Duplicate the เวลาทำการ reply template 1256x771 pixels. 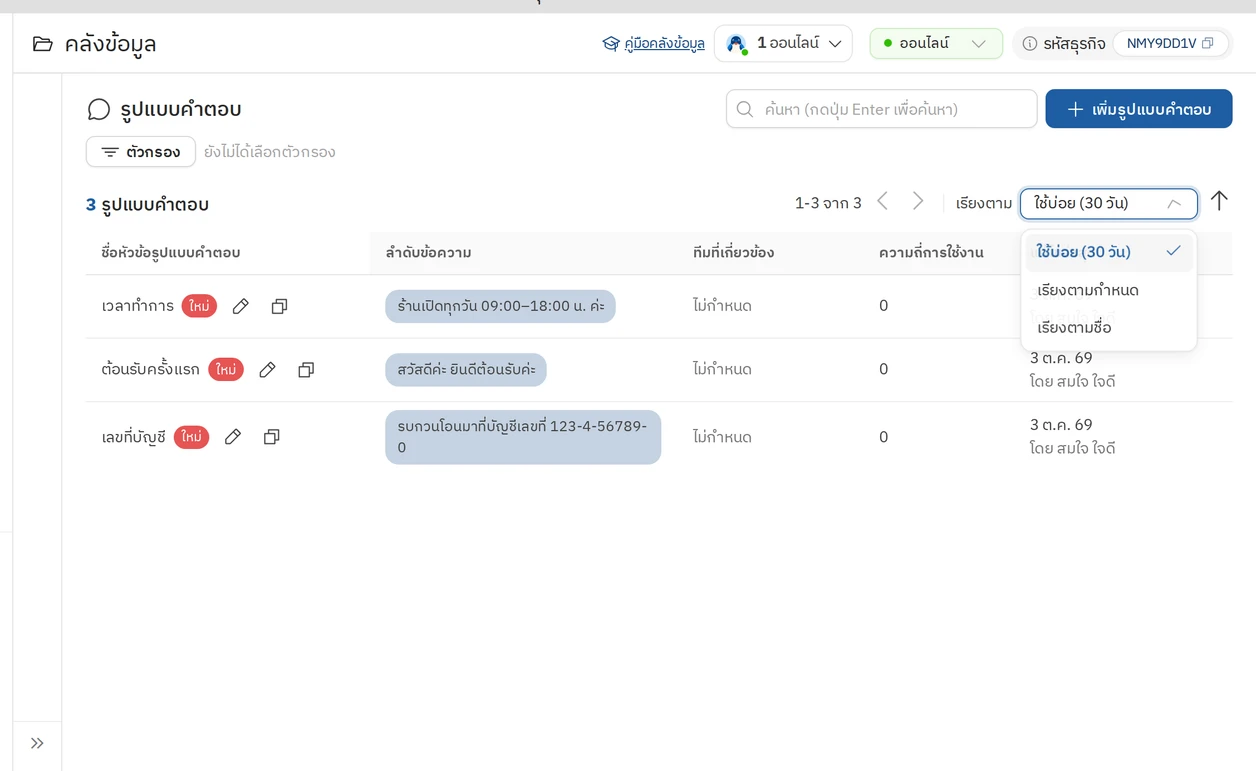[279, 306]
